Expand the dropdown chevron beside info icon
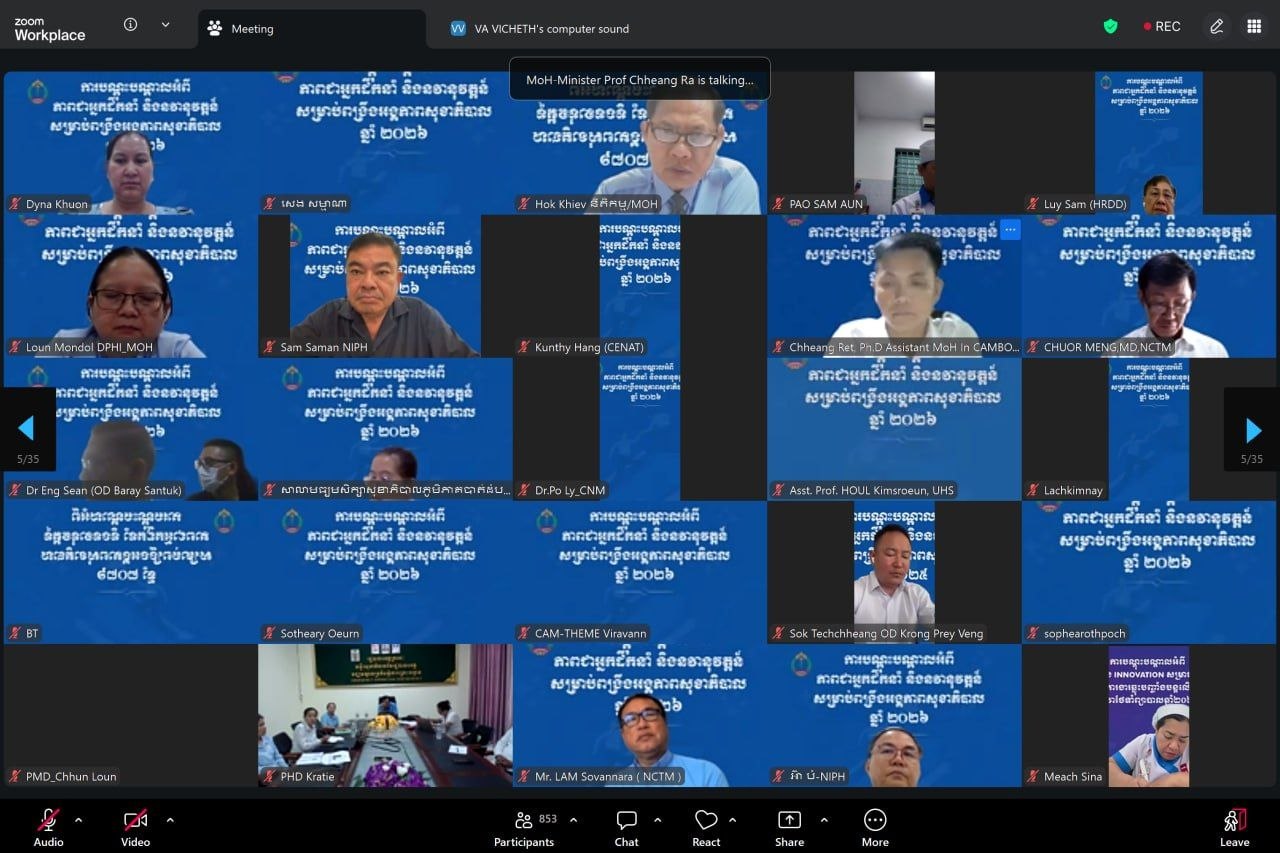The image size is (1280, 853). 165,25
